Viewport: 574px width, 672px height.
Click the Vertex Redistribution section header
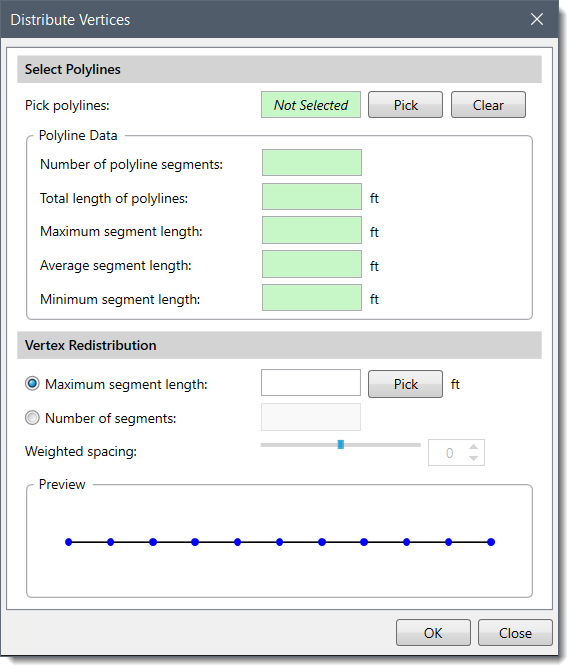[x=279, y=345]
